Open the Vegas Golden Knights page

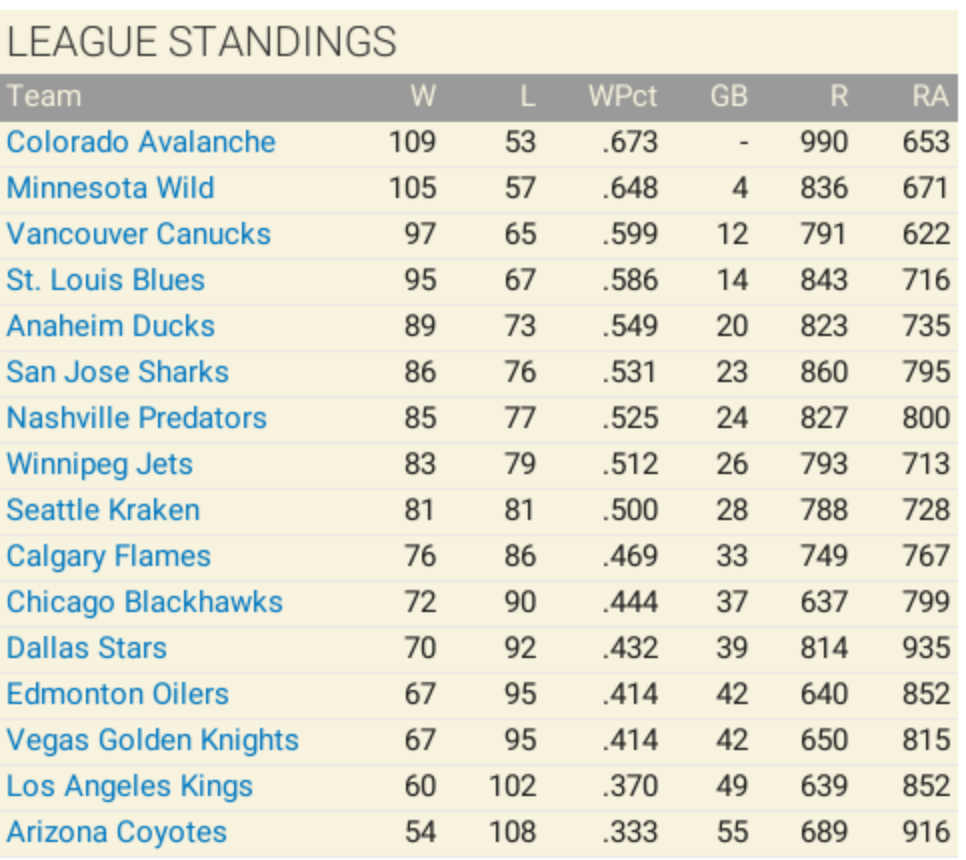152,740
